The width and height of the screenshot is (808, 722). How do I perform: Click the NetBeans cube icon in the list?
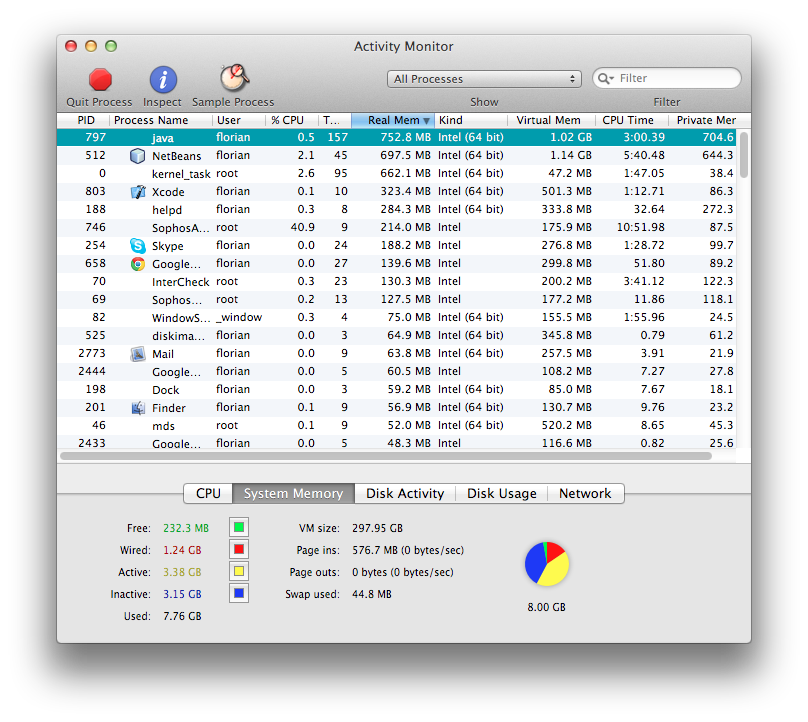pyautogui.click(x=138, y=156)
